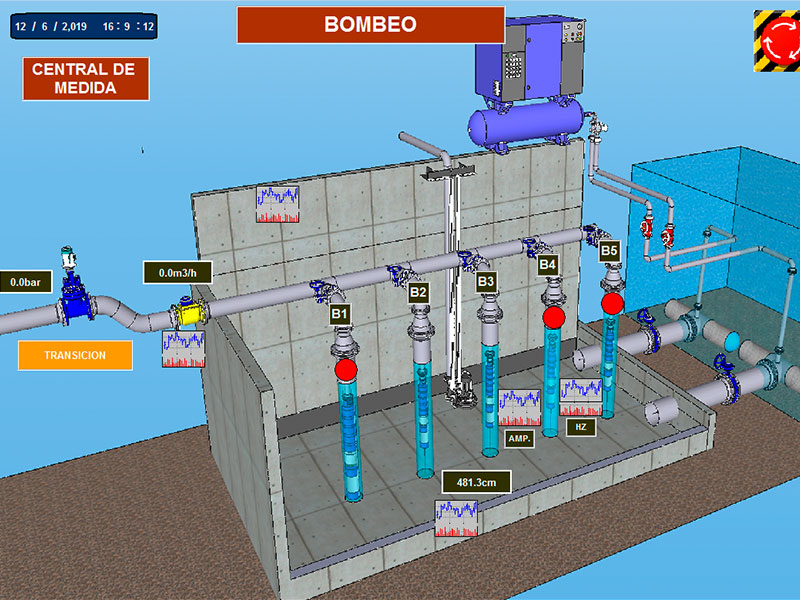
Task: Open the CENTRAL DE MEDIDA screen
Action: (x=86, y=79)
